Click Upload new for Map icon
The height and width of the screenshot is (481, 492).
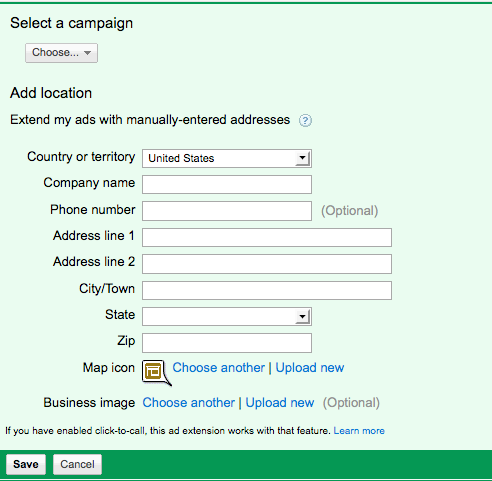(x=310, y=368)
